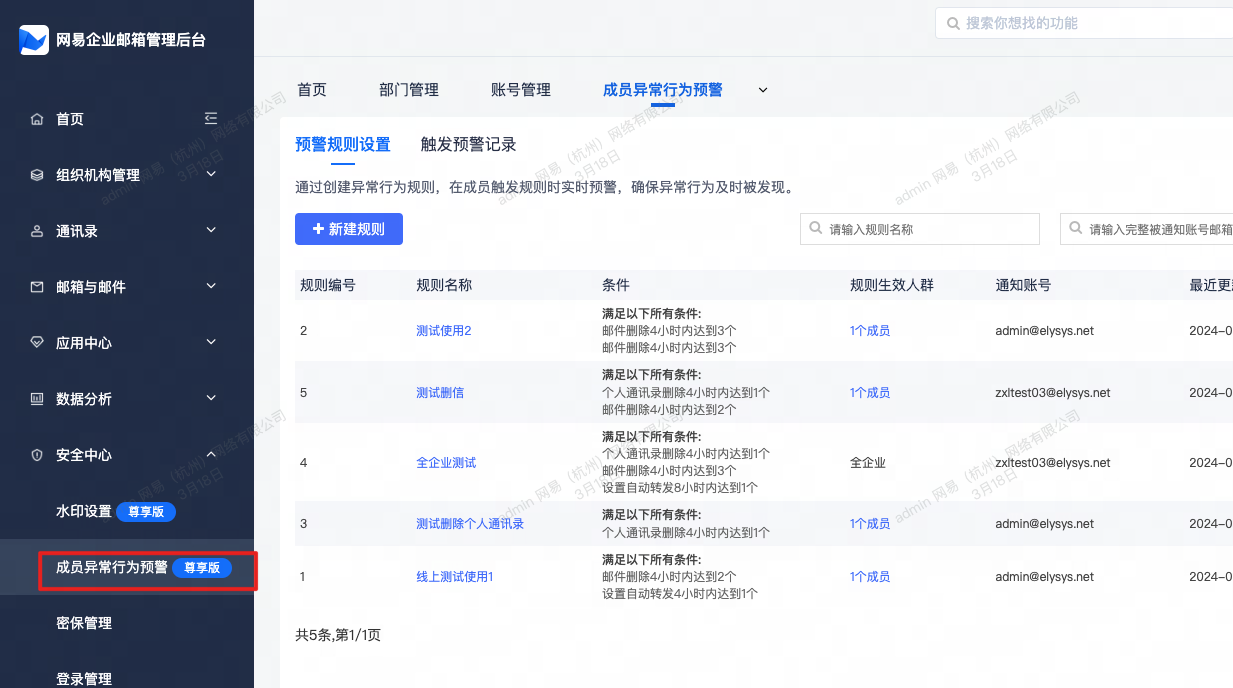Click the 新建规则 button
This screenshot has width=1233, height=688.
[x=348, y=229]
